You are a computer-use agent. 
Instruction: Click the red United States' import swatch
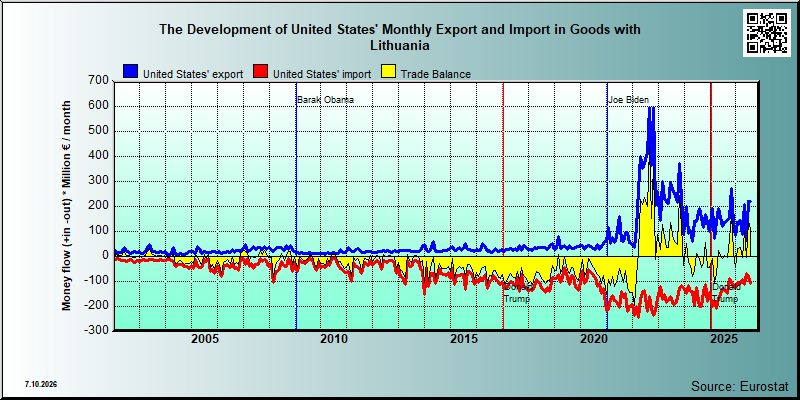[x=261, y=72]
